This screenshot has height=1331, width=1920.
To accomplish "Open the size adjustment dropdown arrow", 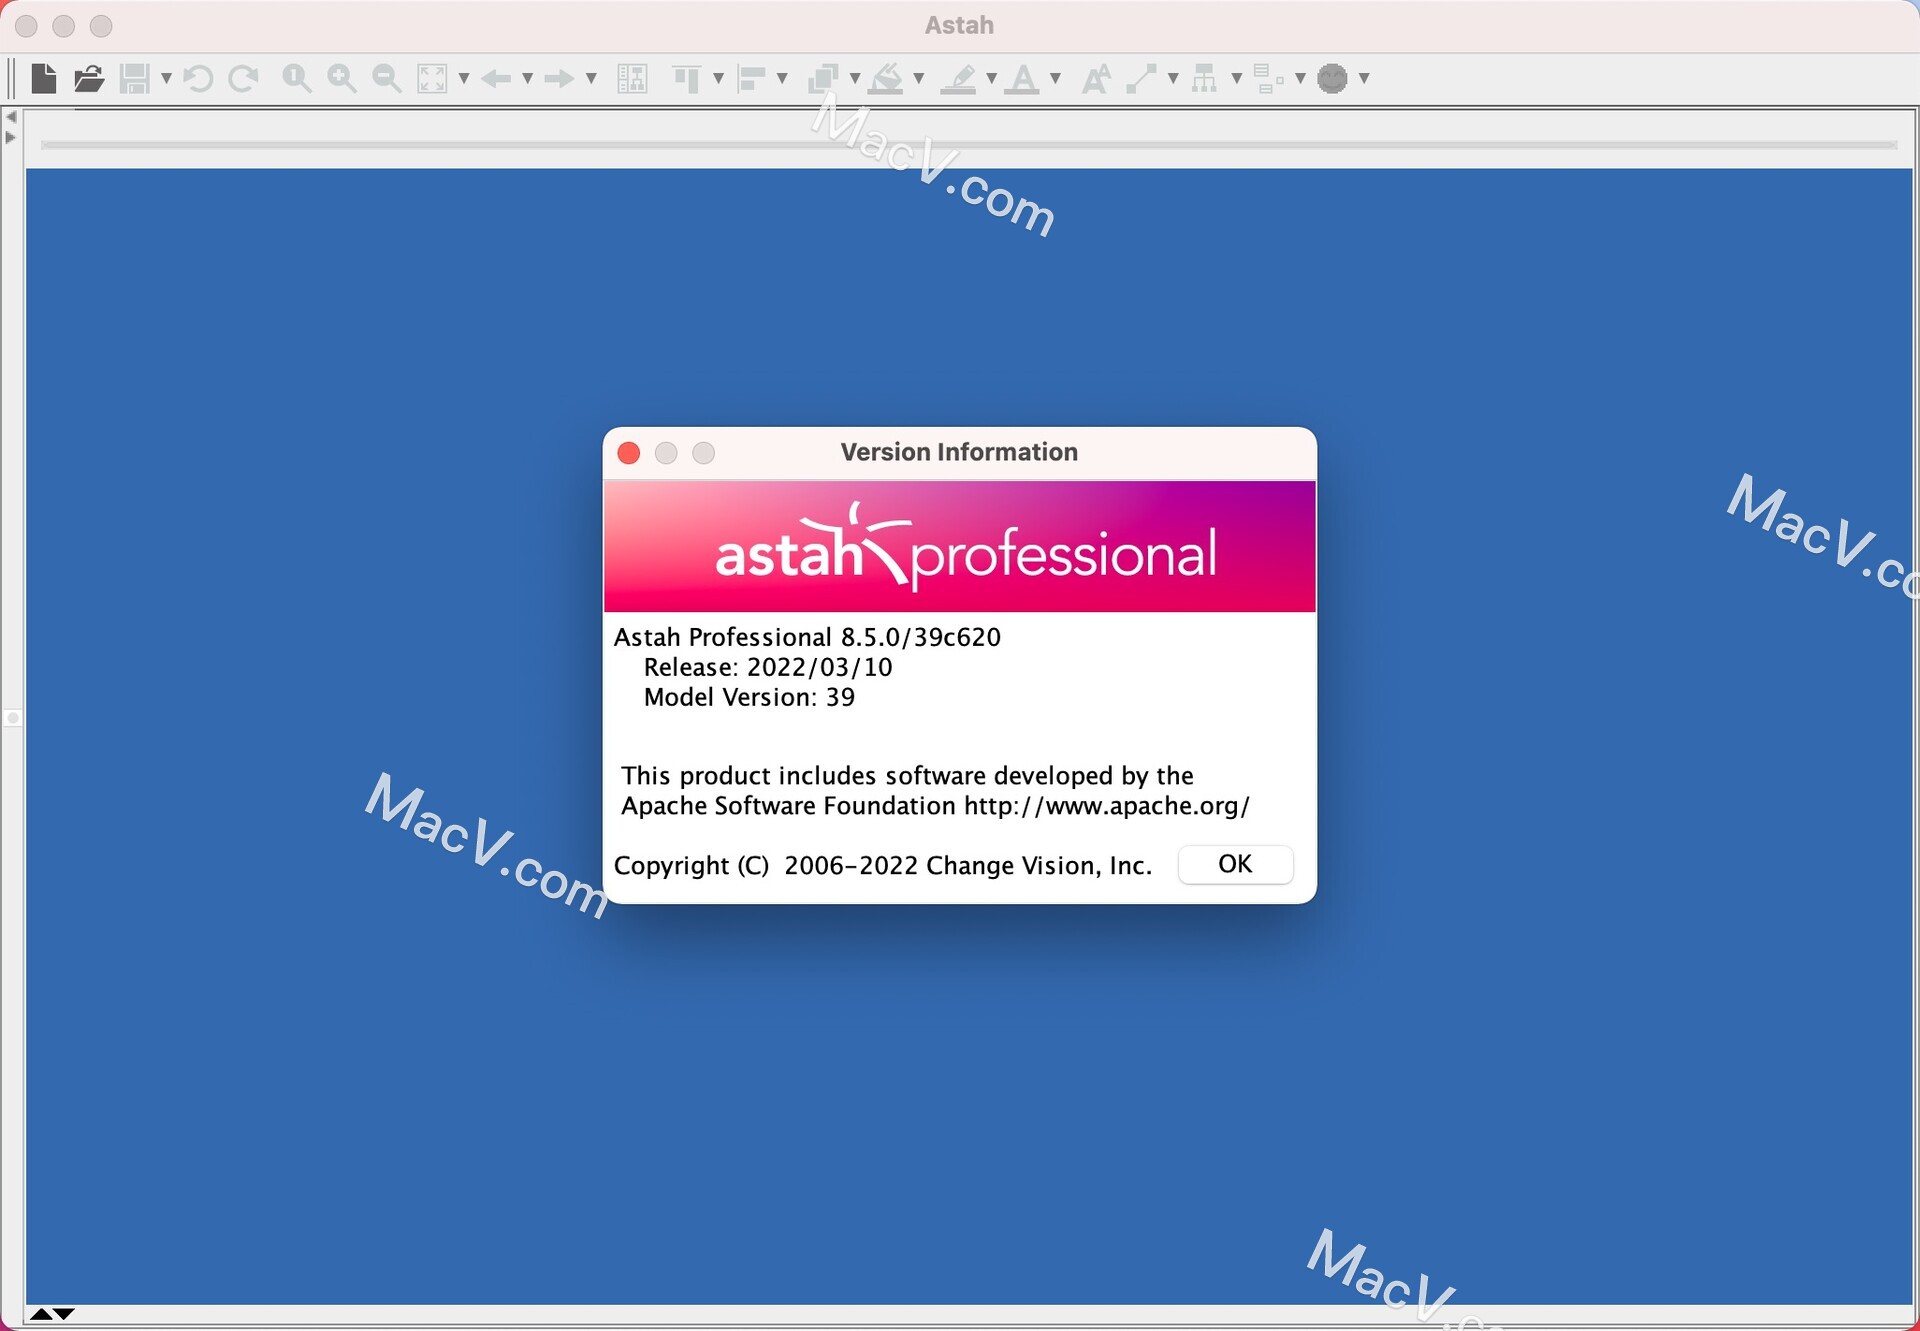I will tap(1300, 78).
